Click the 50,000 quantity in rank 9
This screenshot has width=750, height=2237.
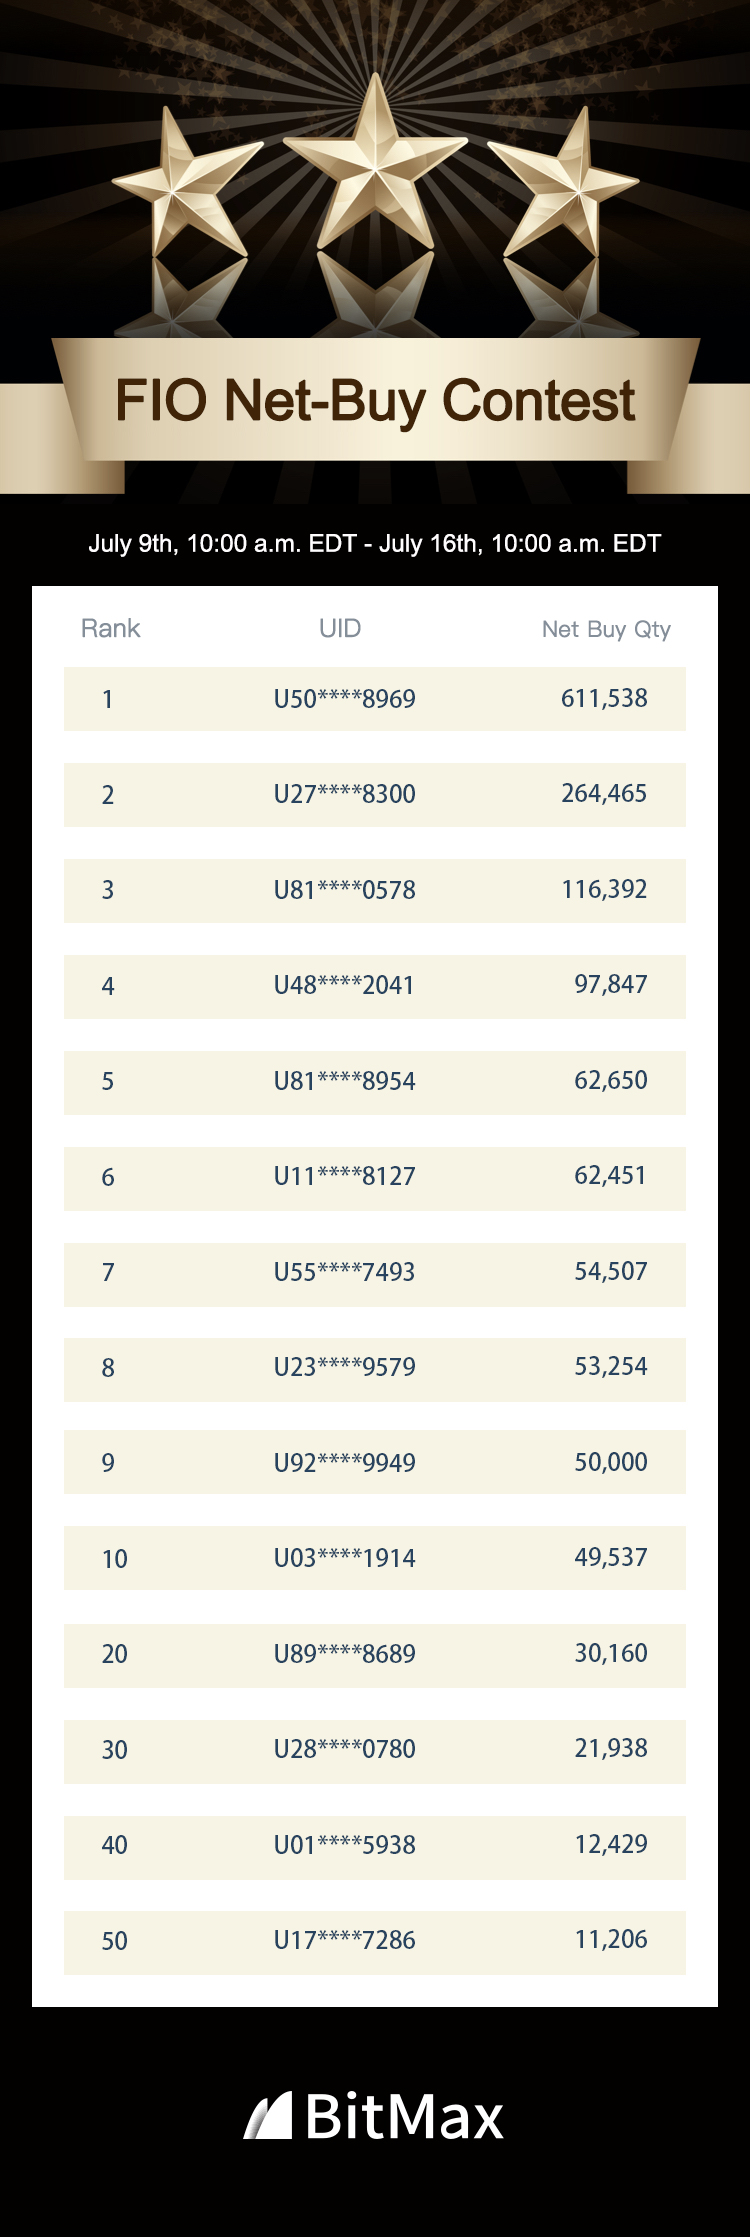tap(610, 1462)
